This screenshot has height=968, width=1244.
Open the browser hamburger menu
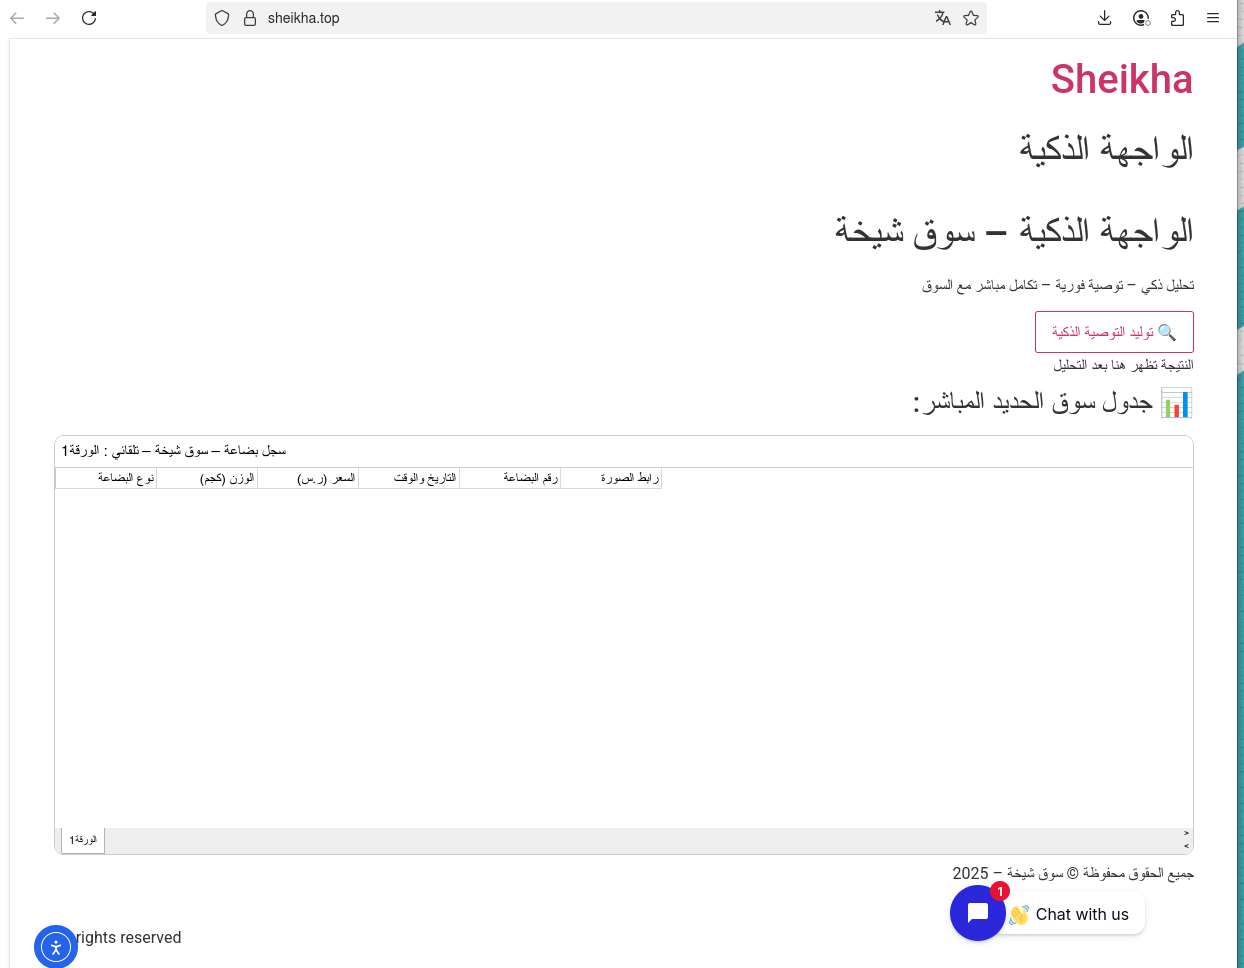click(1213, 18)
